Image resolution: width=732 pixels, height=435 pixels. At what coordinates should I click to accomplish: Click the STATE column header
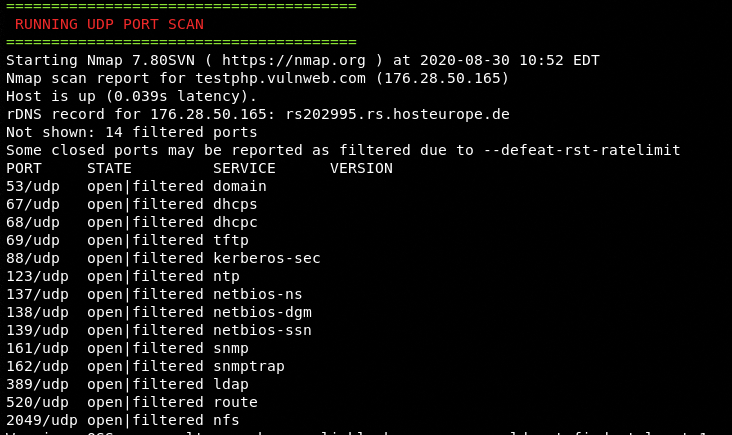[x=109, y=168]
